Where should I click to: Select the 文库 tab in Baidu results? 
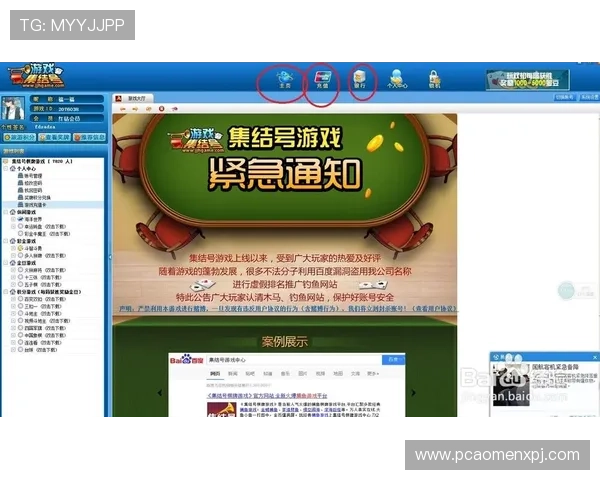tap(355, 374)
